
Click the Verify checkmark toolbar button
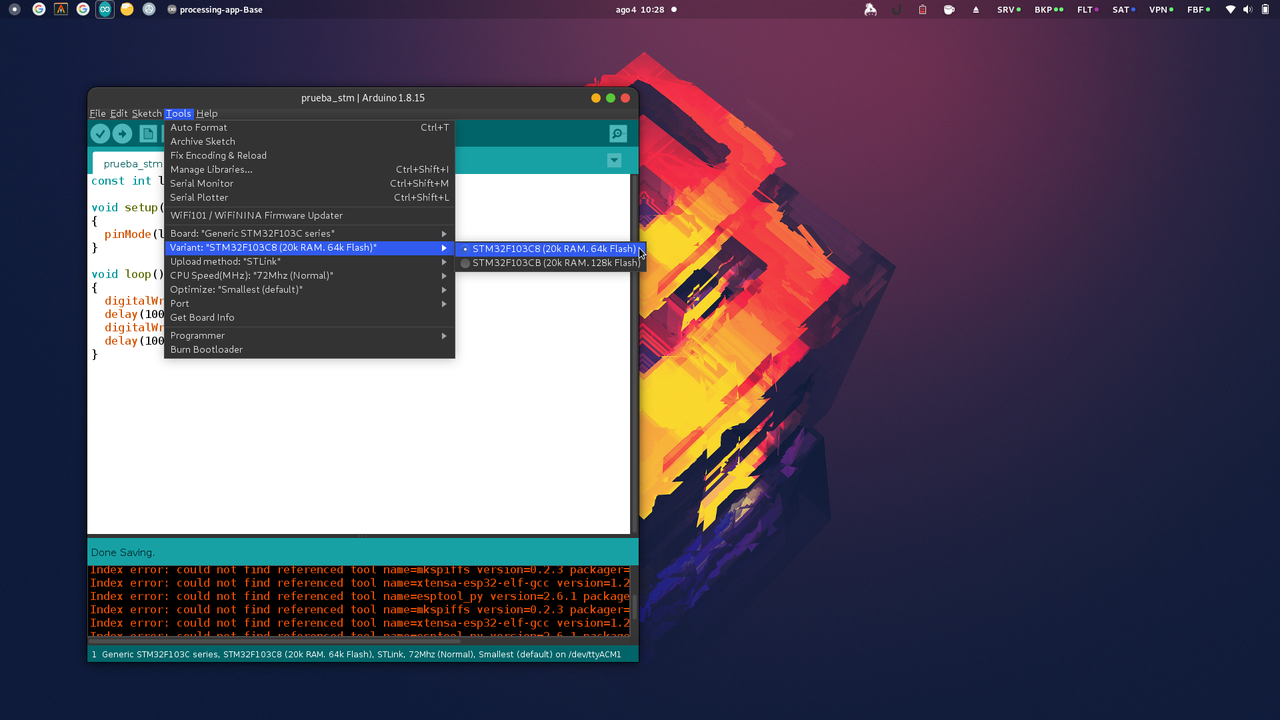coord(100,134)
